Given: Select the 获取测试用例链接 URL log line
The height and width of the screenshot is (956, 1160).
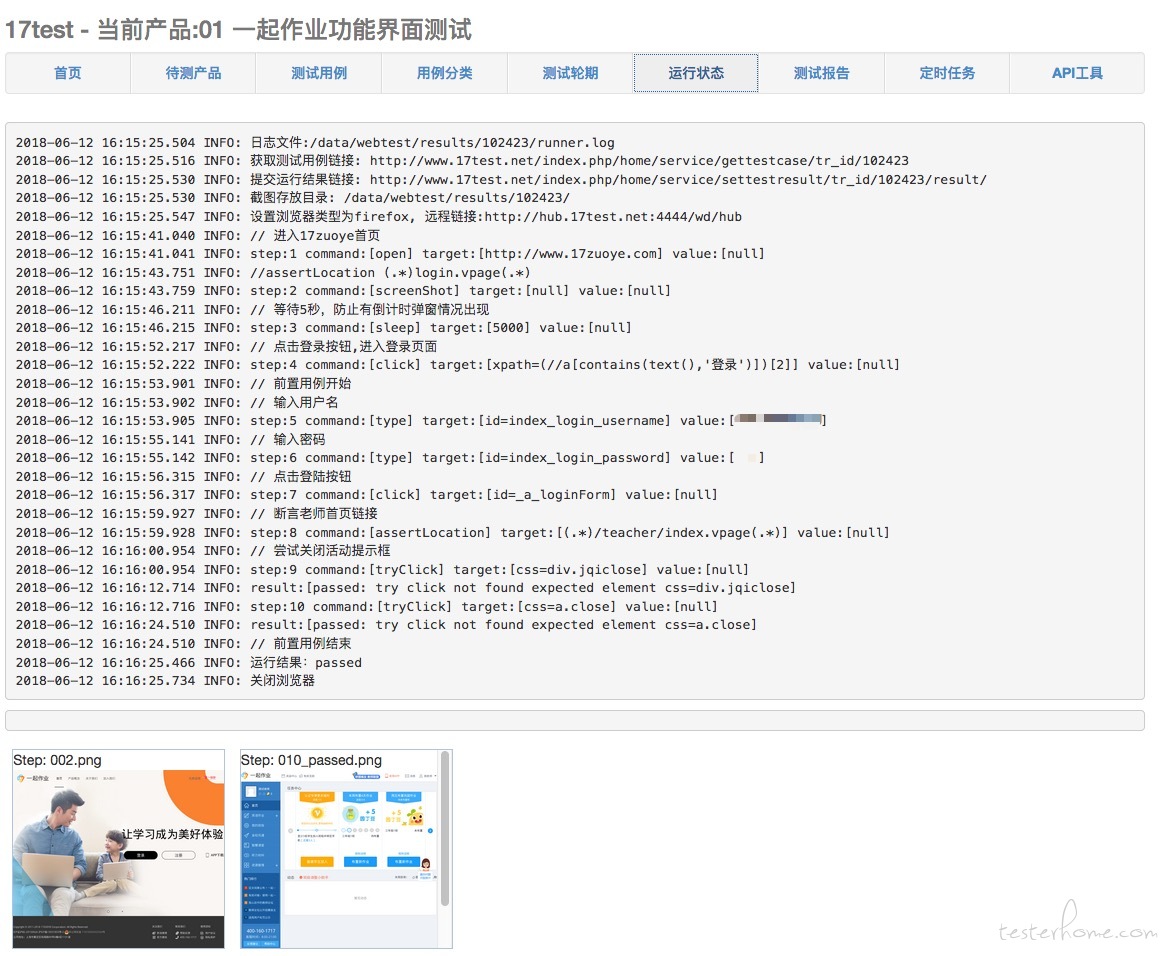Looking at the screenshot, I should click(462, 161).
